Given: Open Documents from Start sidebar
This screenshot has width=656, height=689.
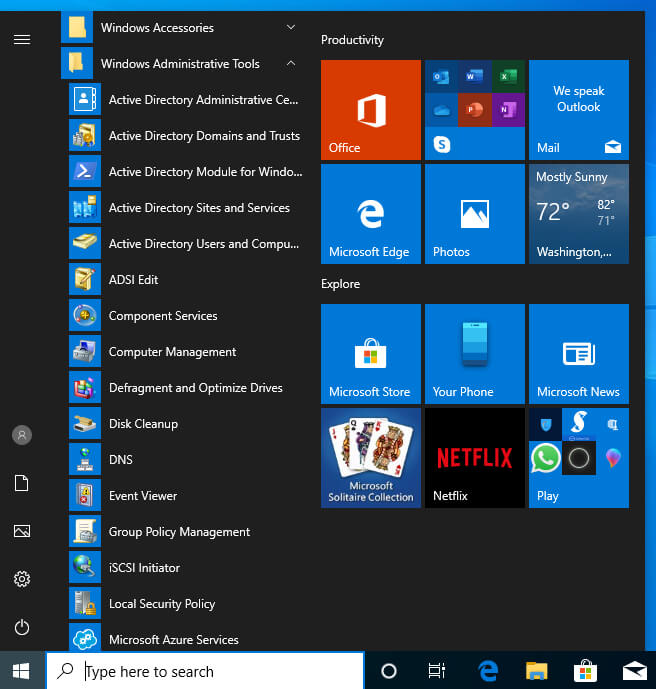Looking at the screenshot, I should click(x=22, y=483).
